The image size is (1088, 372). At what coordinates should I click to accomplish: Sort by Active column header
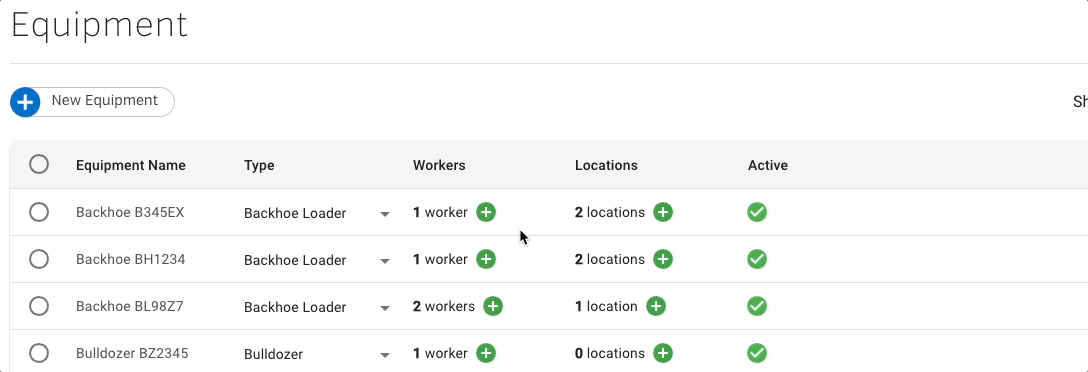click(x=768, y=165)
